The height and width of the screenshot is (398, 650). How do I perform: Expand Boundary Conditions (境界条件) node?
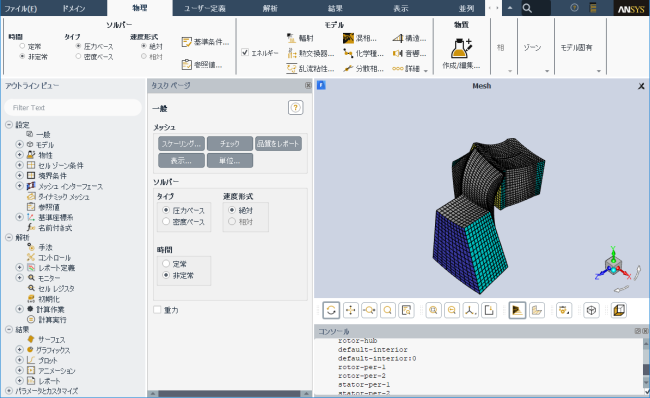[x=19, y=175]
